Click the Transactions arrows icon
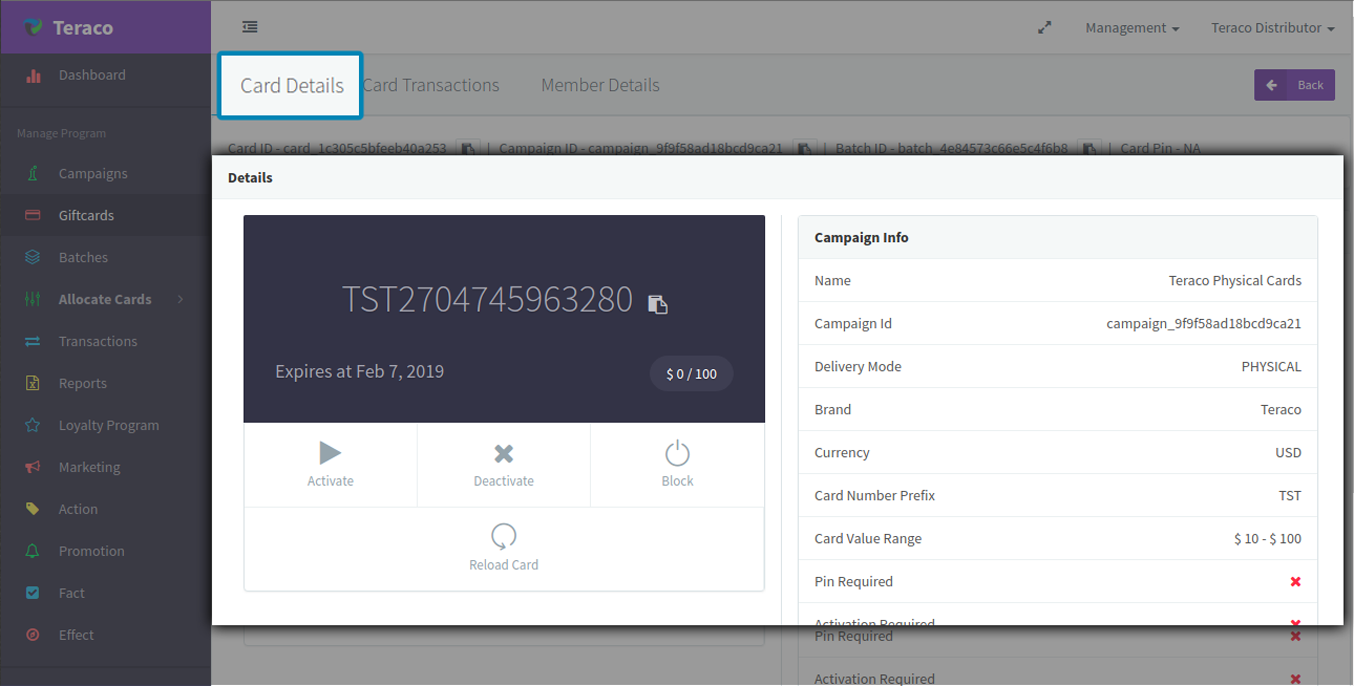Screen dimensions: 1354x686 (x=33, y=341)
